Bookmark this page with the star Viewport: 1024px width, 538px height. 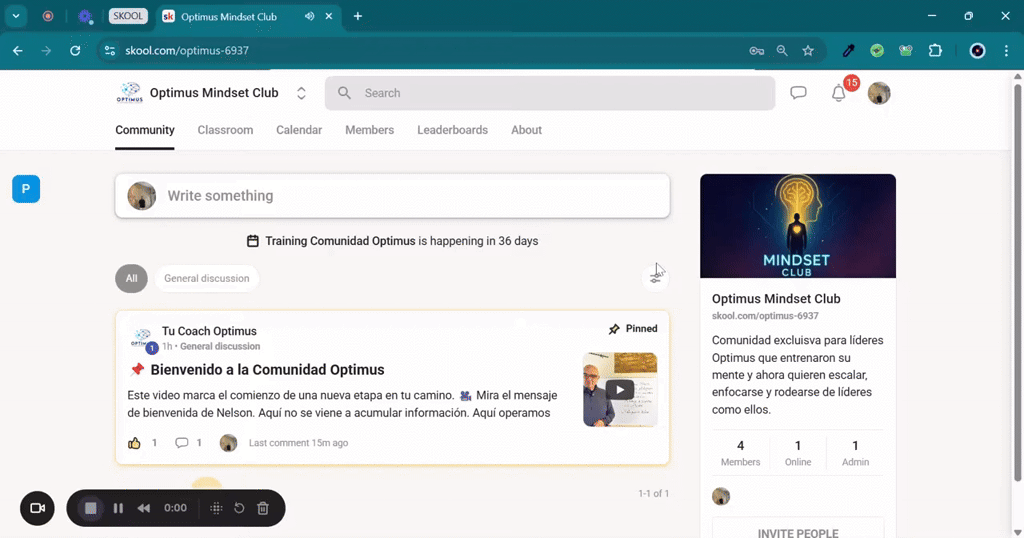tap(808, 50)
